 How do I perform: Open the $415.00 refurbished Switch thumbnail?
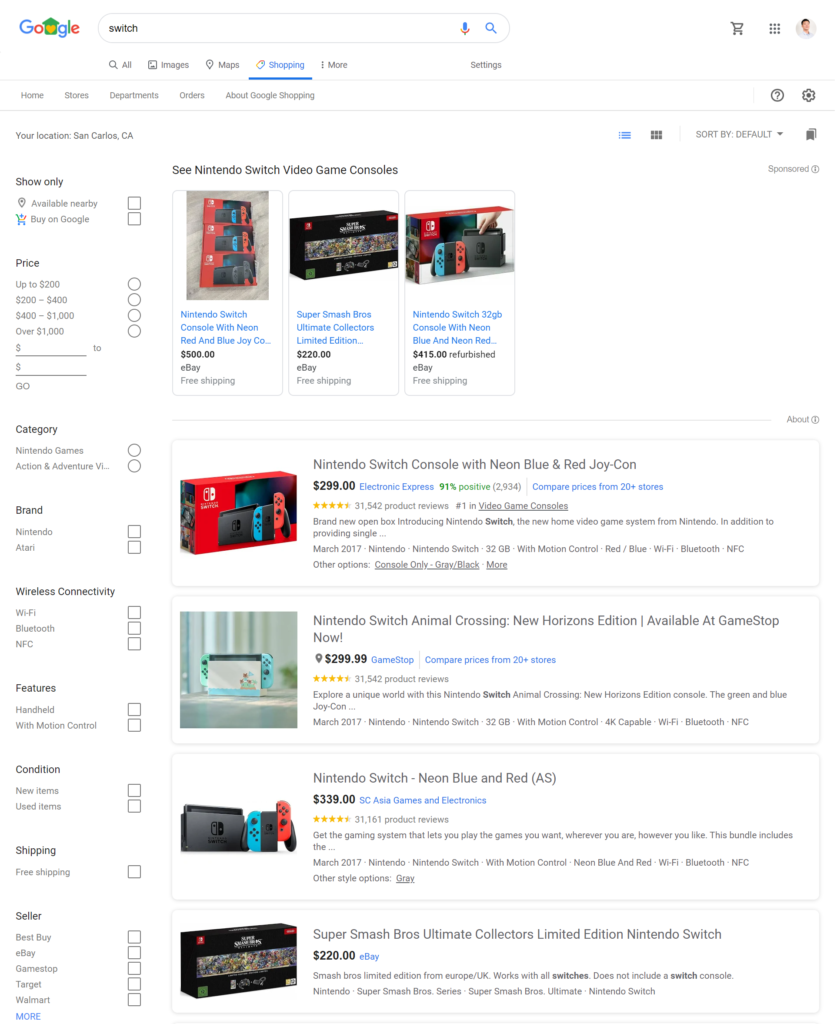(x=460, y=245)
